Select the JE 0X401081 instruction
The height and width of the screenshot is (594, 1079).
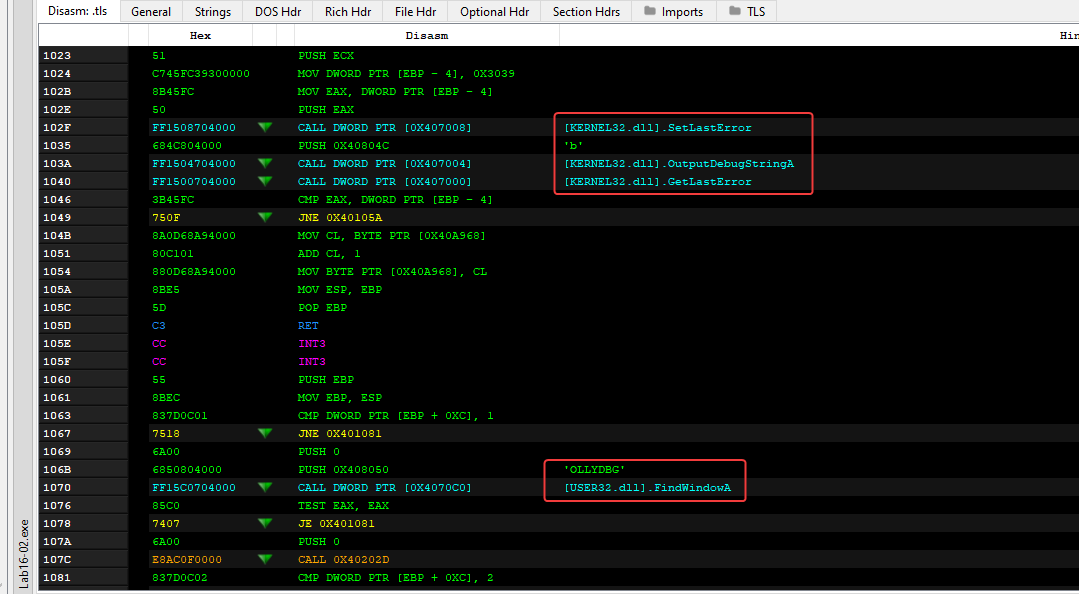(x=336, y=523)
